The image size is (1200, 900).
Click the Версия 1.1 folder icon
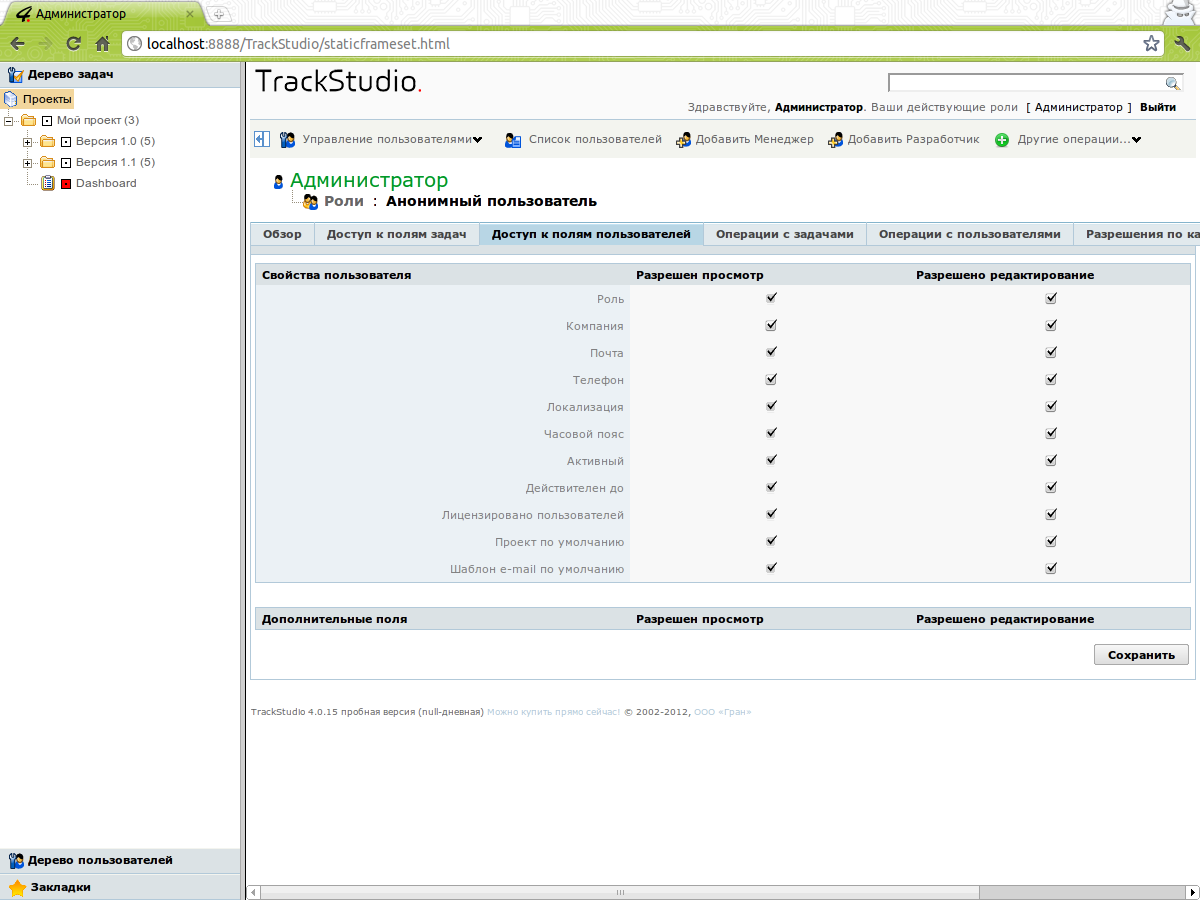pyautogui.click(x=47, y=162)
